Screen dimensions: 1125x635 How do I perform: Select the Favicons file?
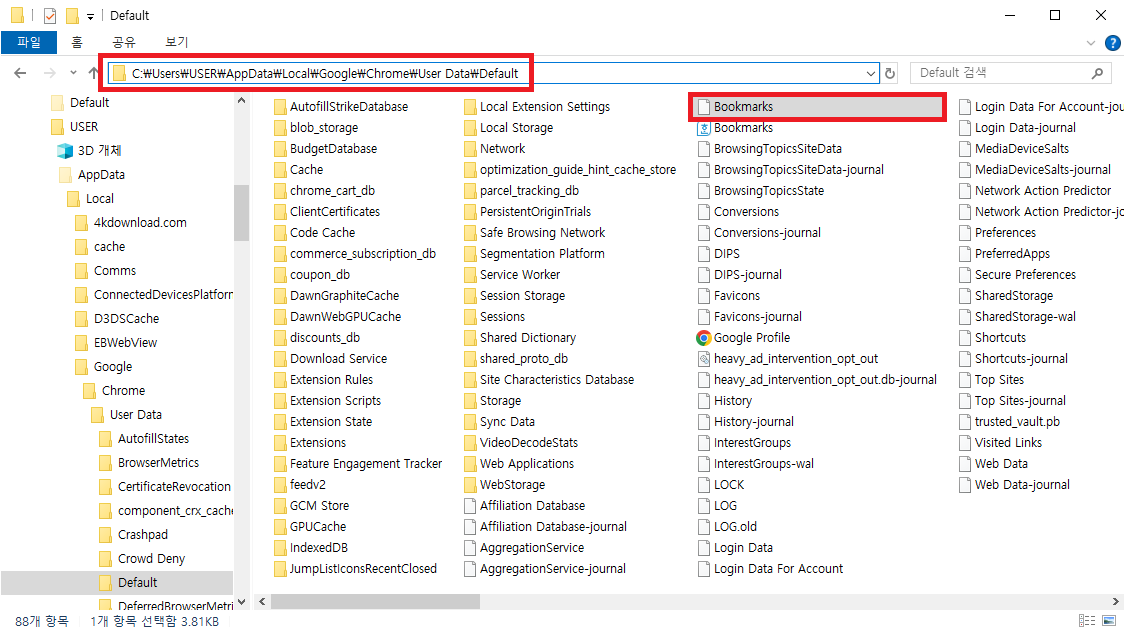(737, 296)
